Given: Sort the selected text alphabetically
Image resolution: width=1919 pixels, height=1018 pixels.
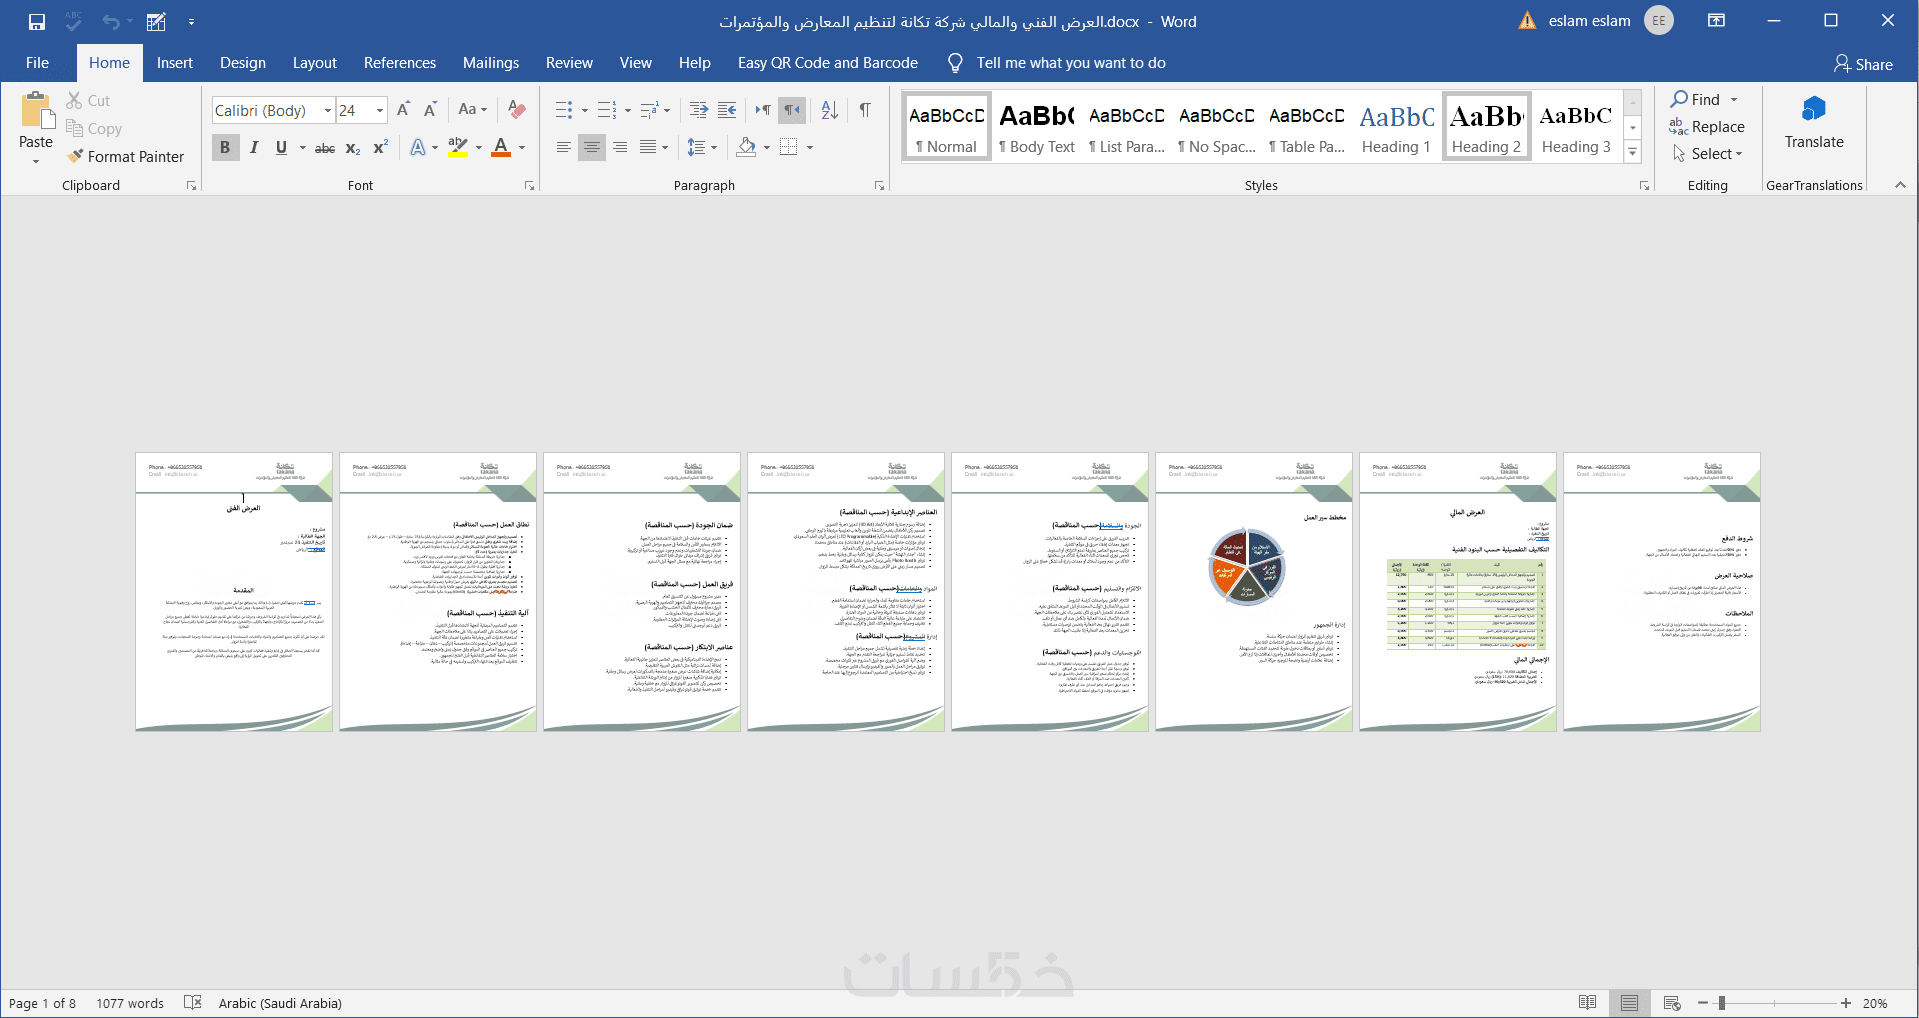Looking at the screenshot, I should [x=830, y=110].
